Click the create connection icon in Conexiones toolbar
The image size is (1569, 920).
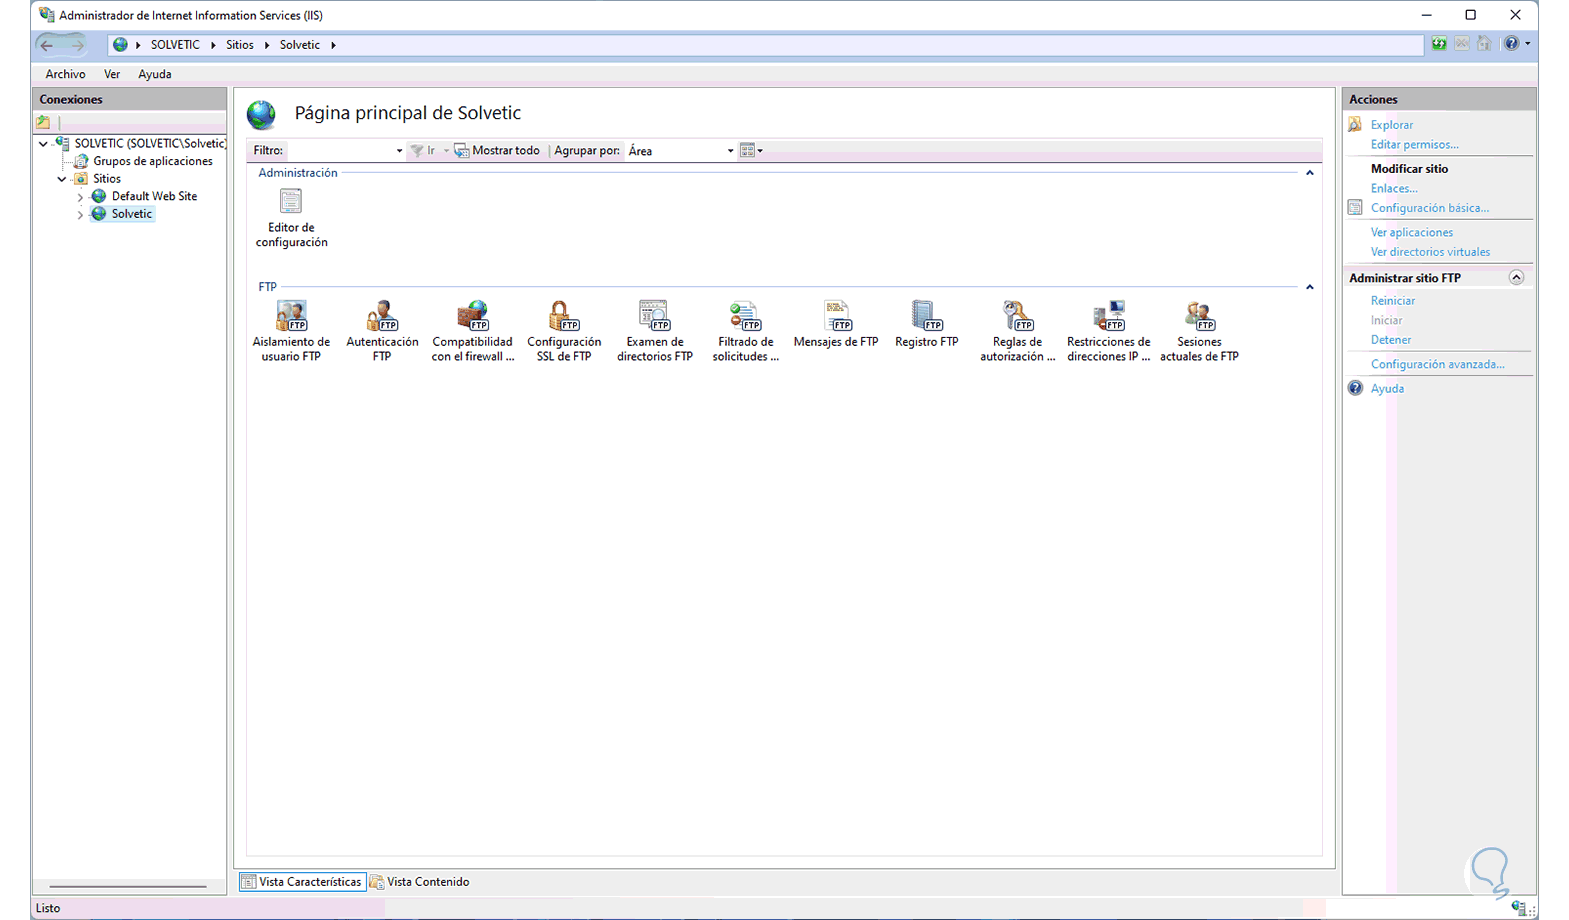(44, 122)
